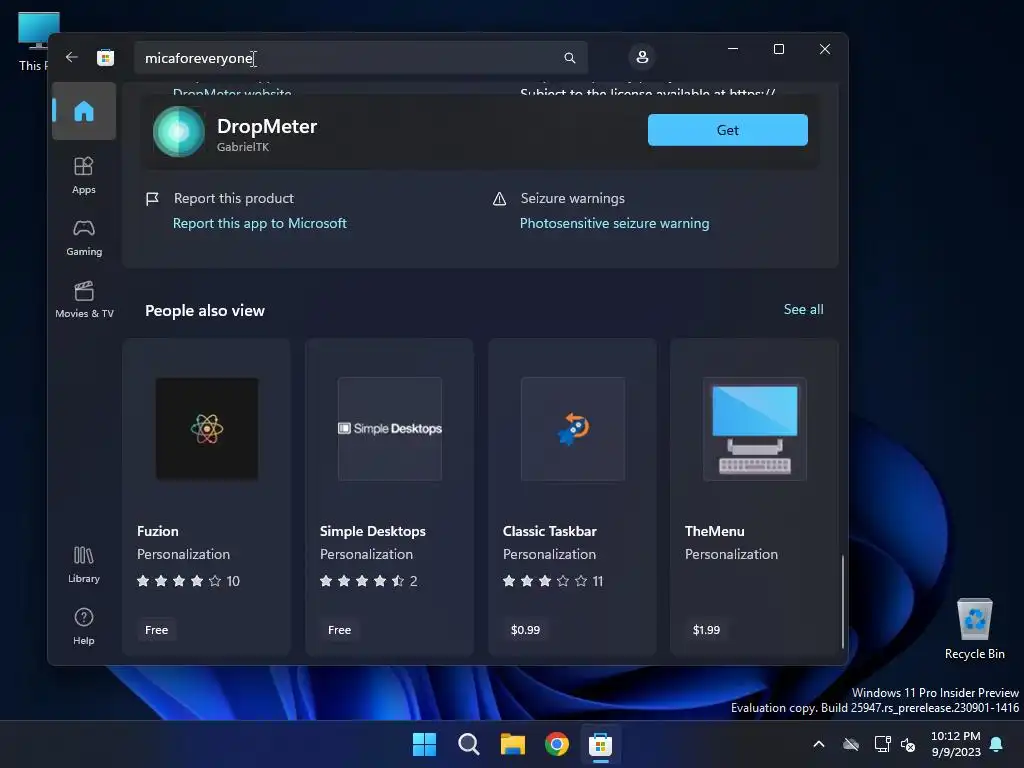Open the clock showing 10:12 PM
The image size is (1024, 768).
955,744
